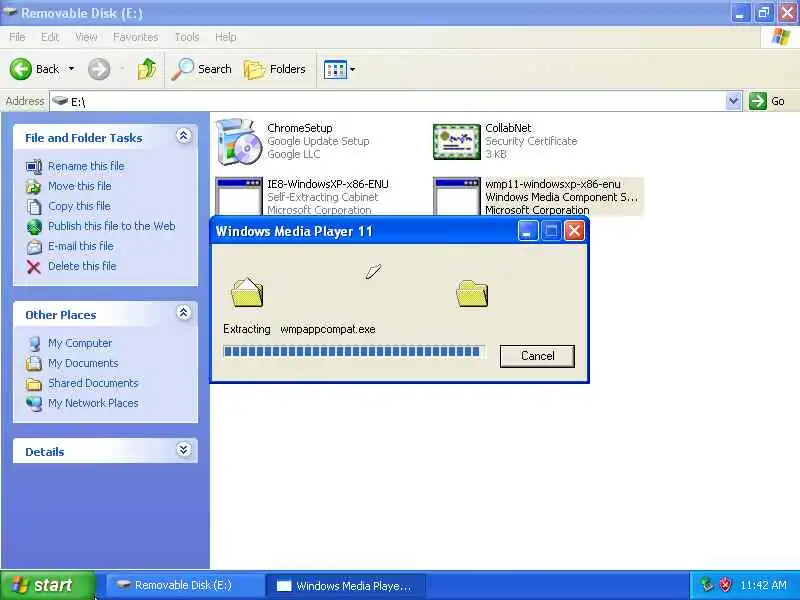Image resolution: width=800 pixels, height=600 pixels.
Task: Click the green Go button
Action: (x=767, y=101)
